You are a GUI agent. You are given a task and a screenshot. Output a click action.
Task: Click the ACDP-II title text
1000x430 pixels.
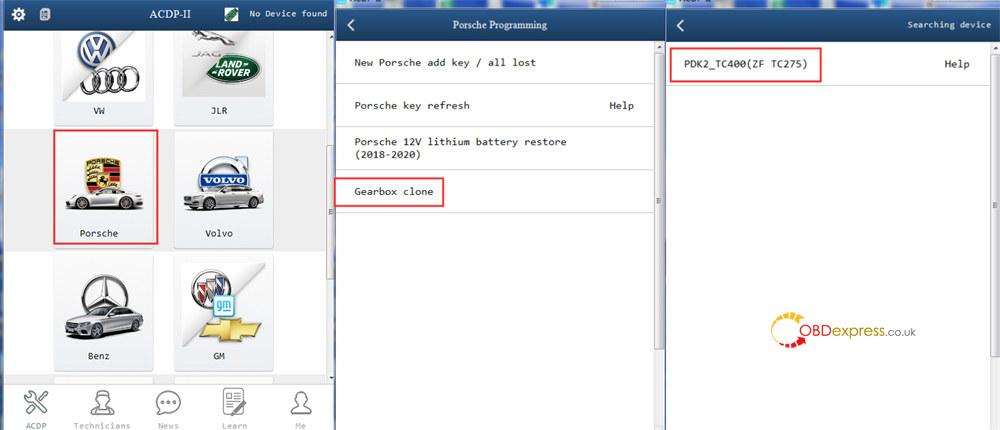coord(168,14)
